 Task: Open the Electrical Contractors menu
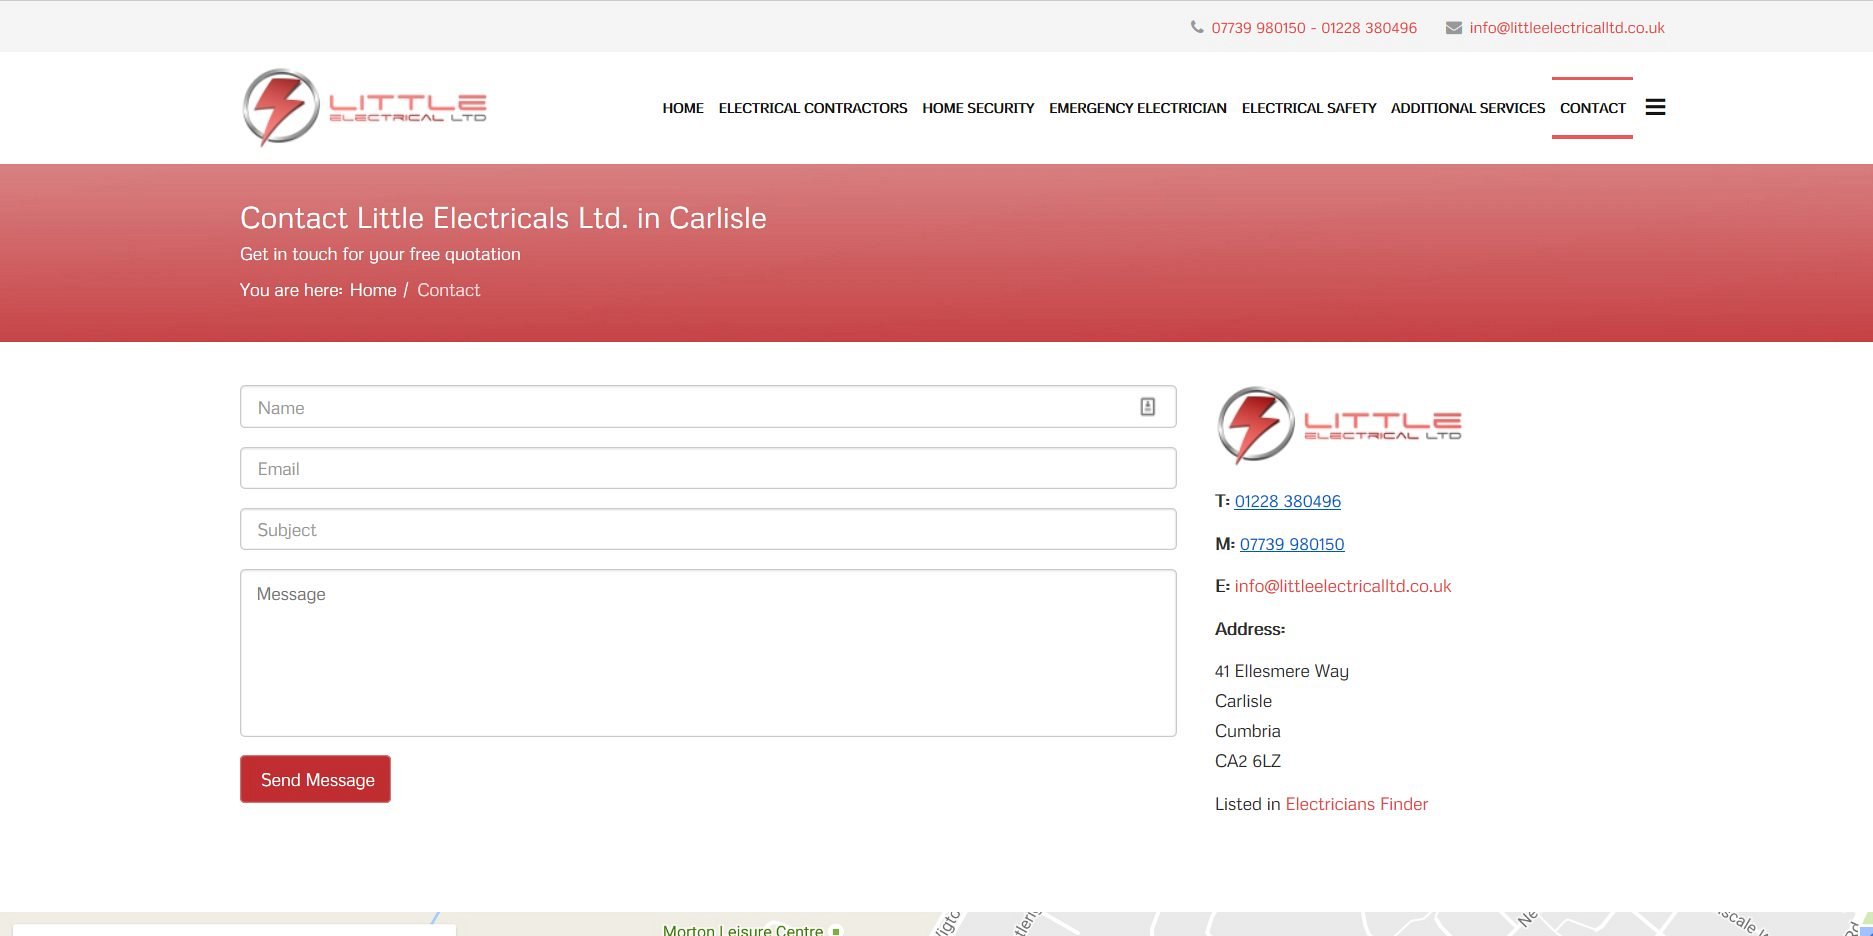pos(812,108)
